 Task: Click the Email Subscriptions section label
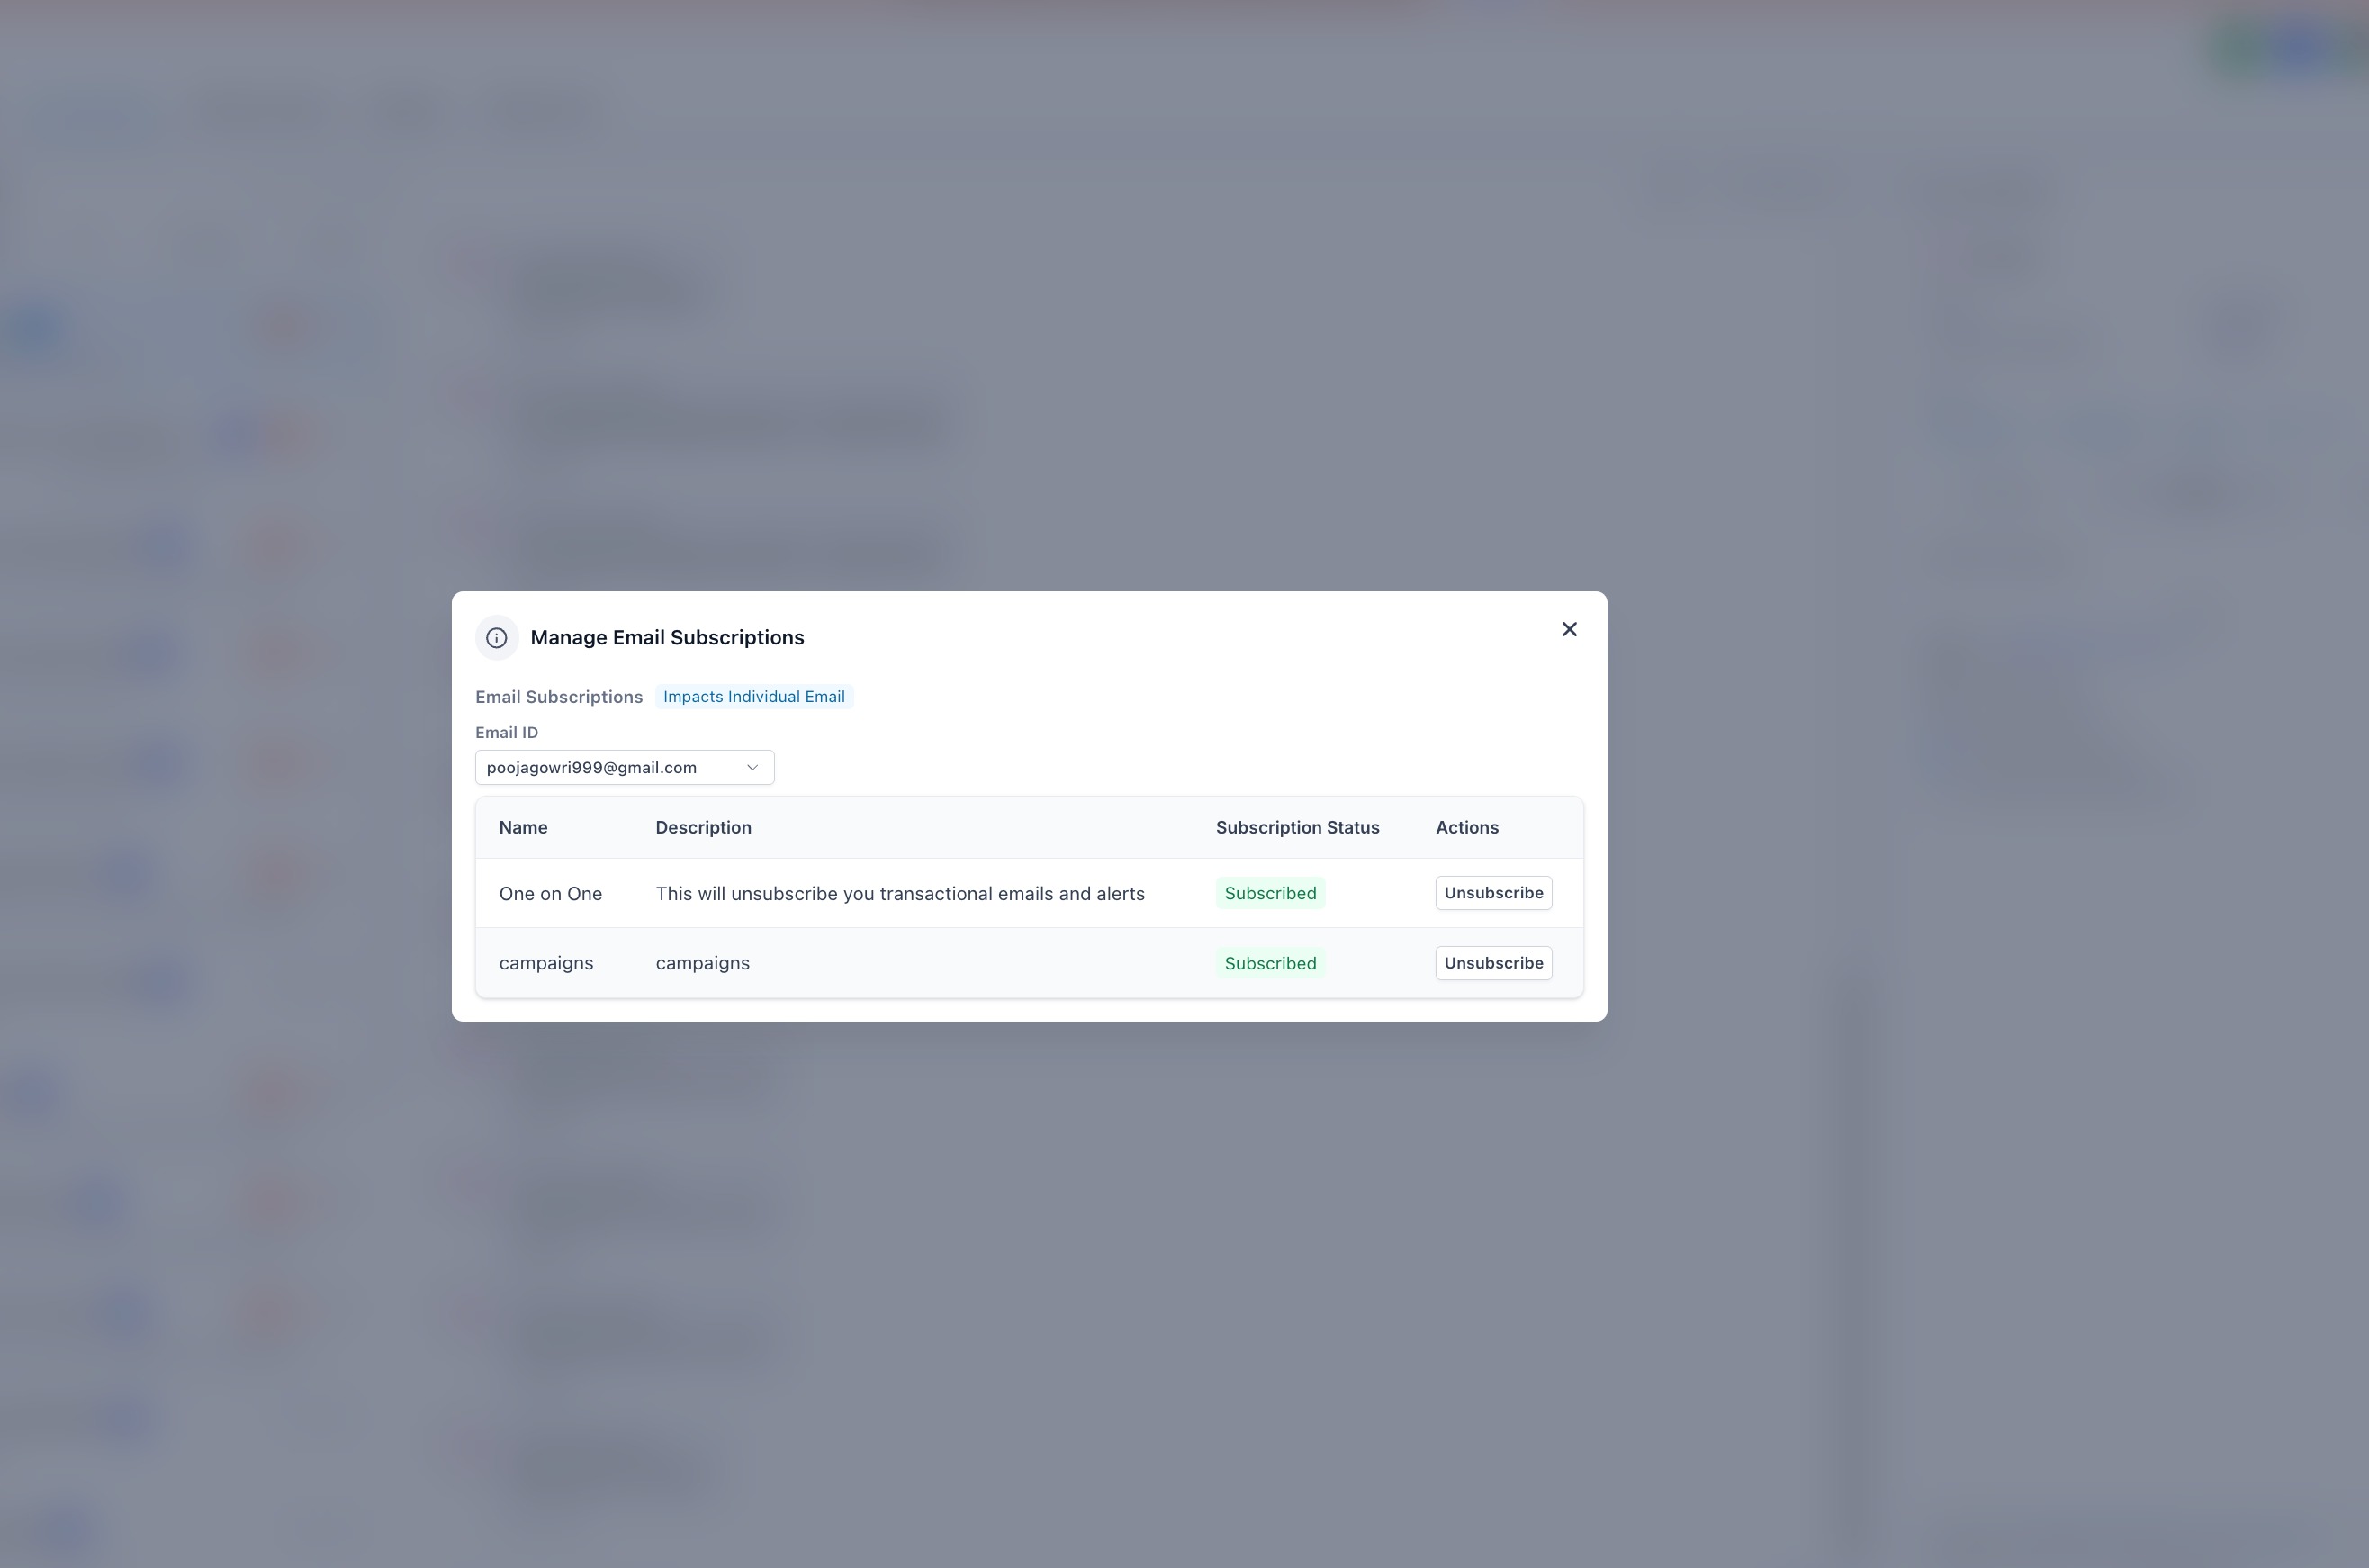[x=558, y=697]
